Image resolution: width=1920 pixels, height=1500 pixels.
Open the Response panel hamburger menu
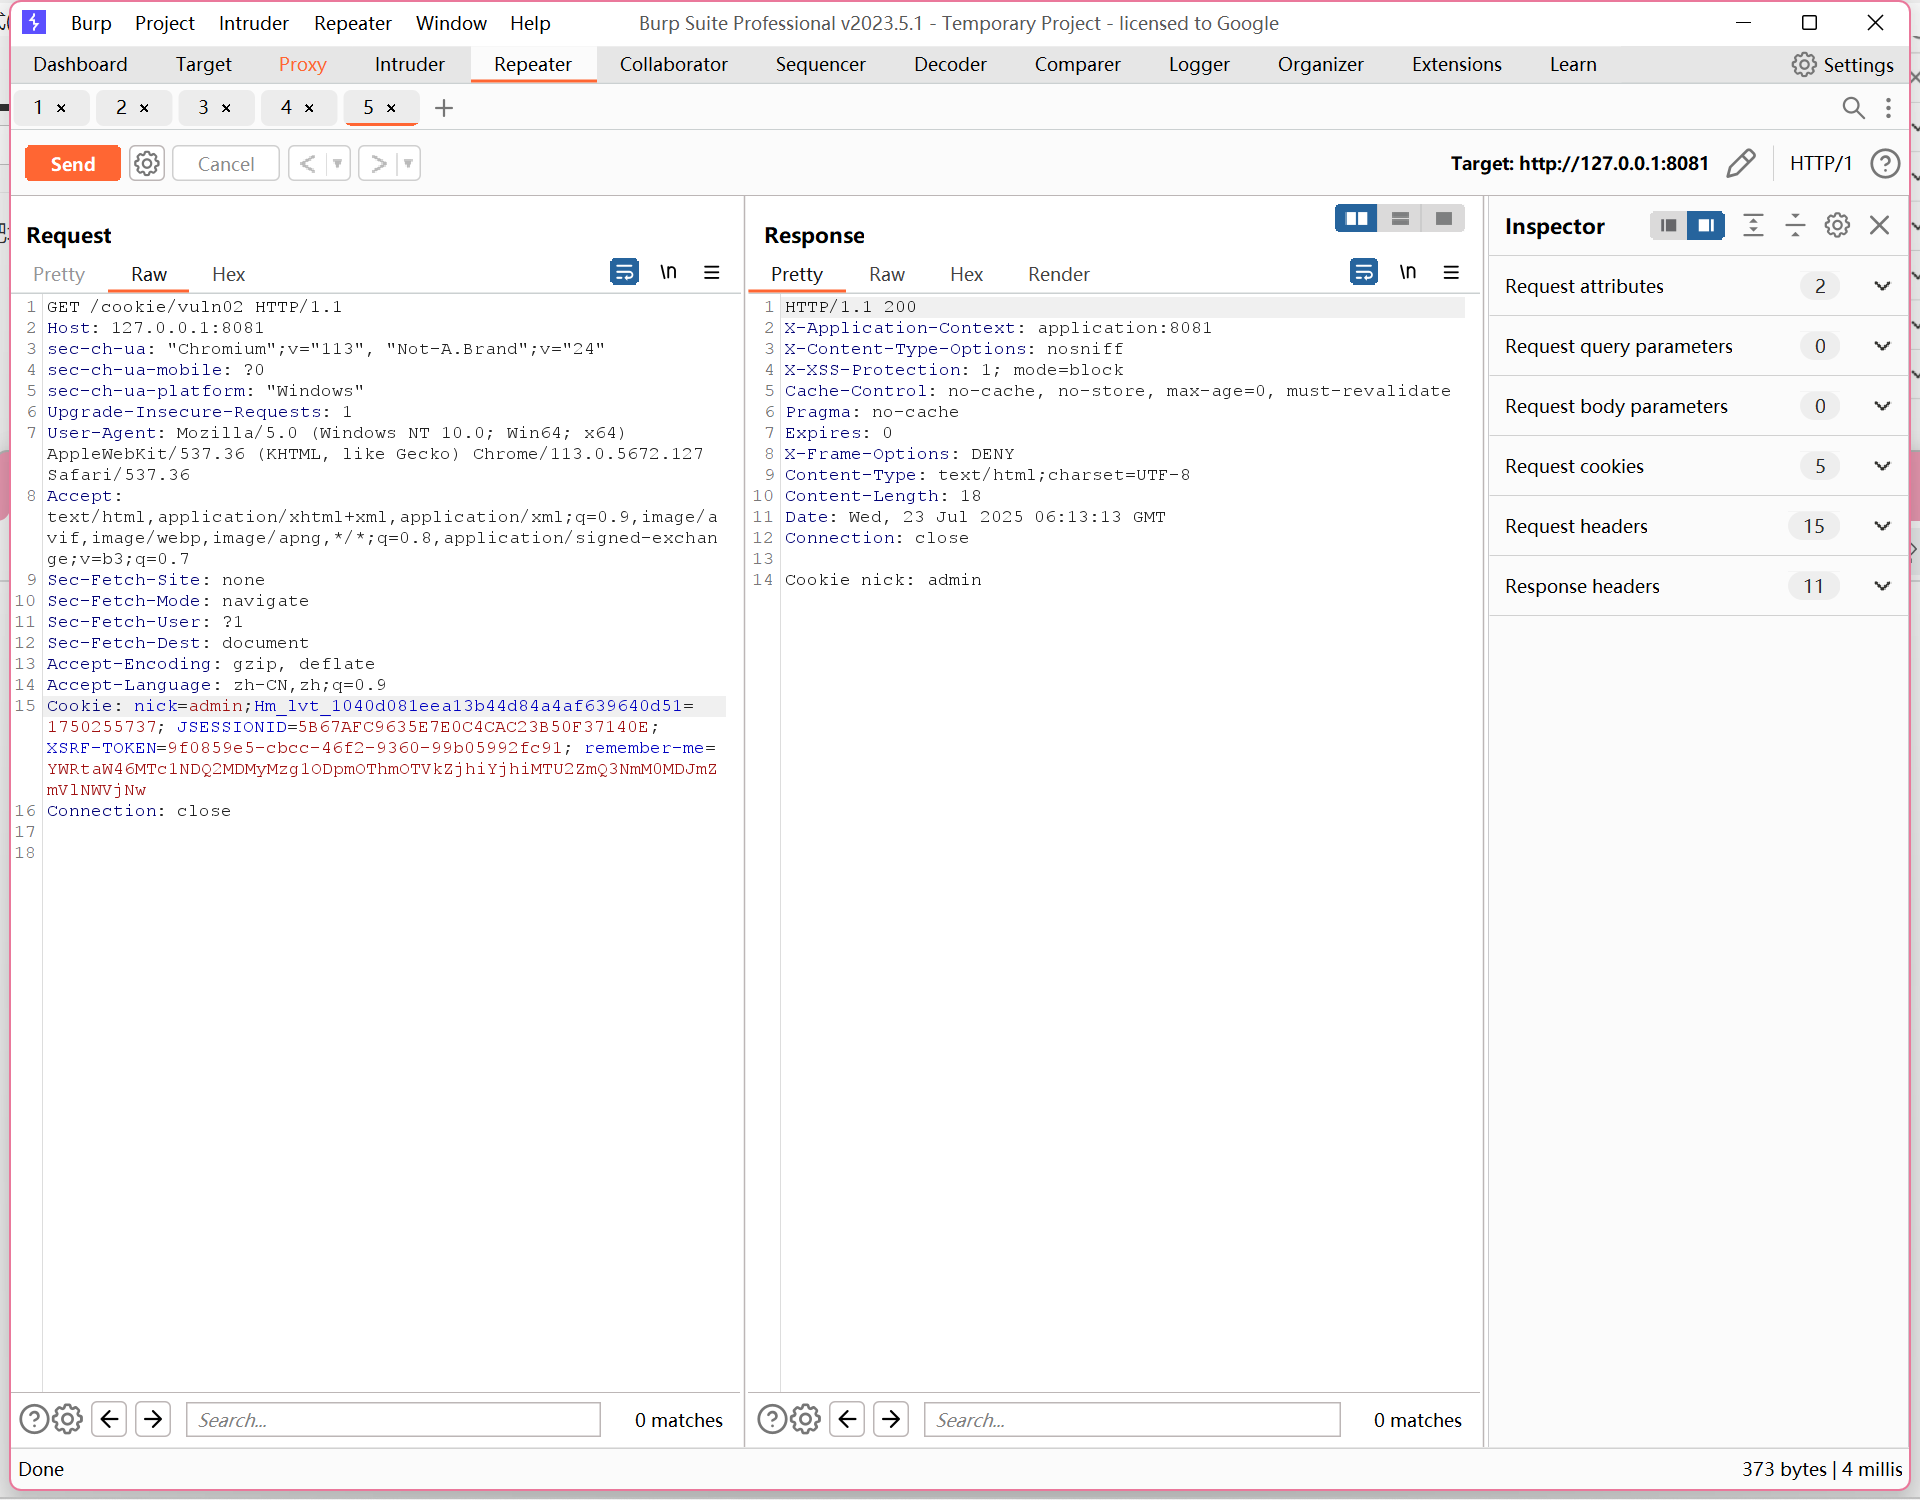[1451, 272]
